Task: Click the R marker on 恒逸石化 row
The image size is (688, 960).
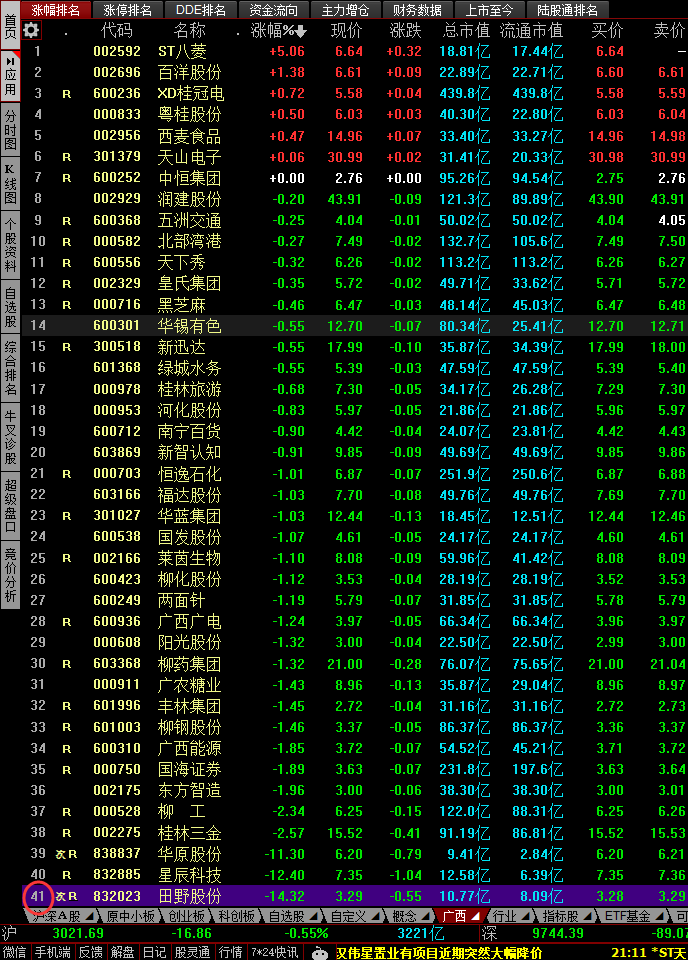Action: click(67, 474)
